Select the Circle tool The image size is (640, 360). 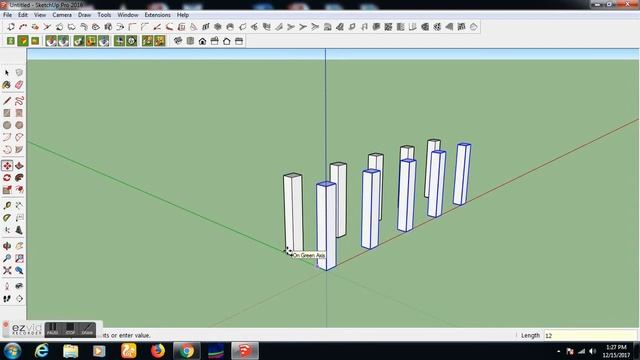tap(7, 125)
